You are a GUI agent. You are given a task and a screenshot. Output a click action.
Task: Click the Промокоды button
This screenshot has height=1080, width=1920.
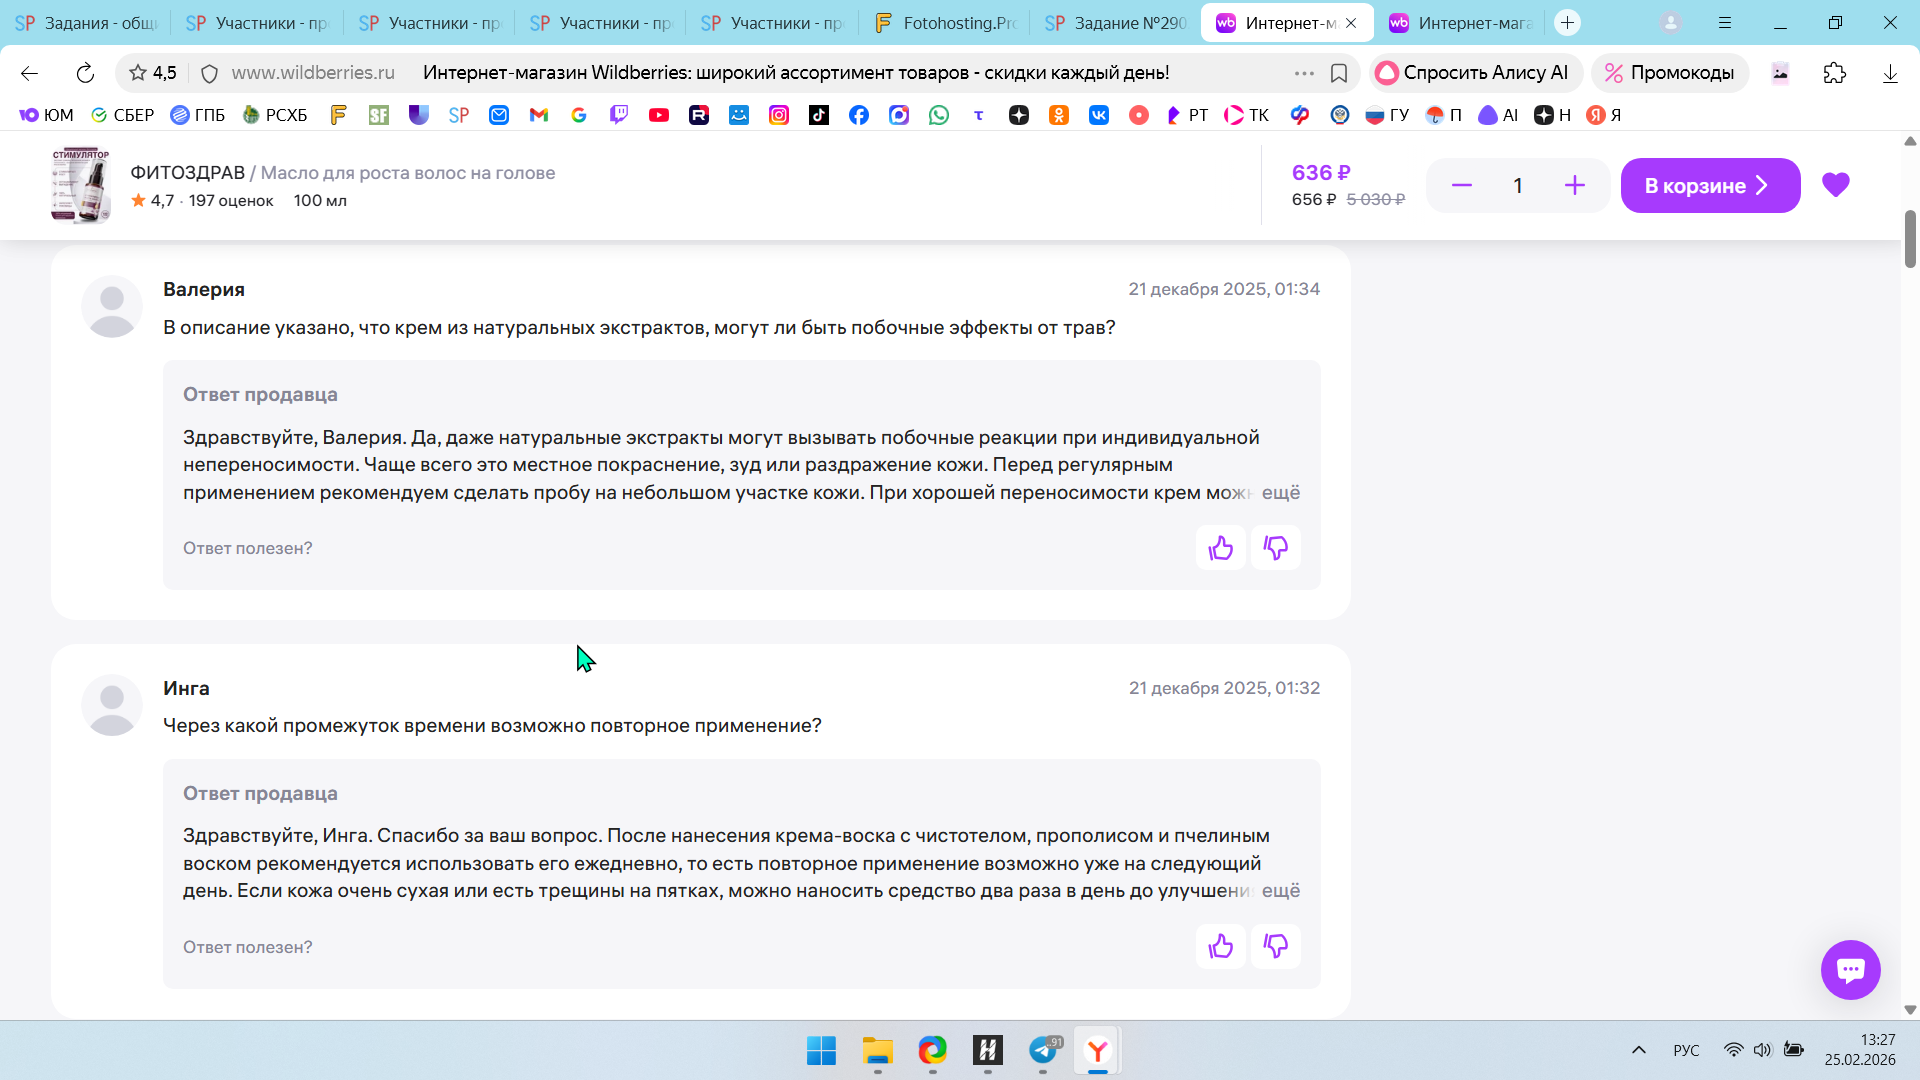[1669, 73]
